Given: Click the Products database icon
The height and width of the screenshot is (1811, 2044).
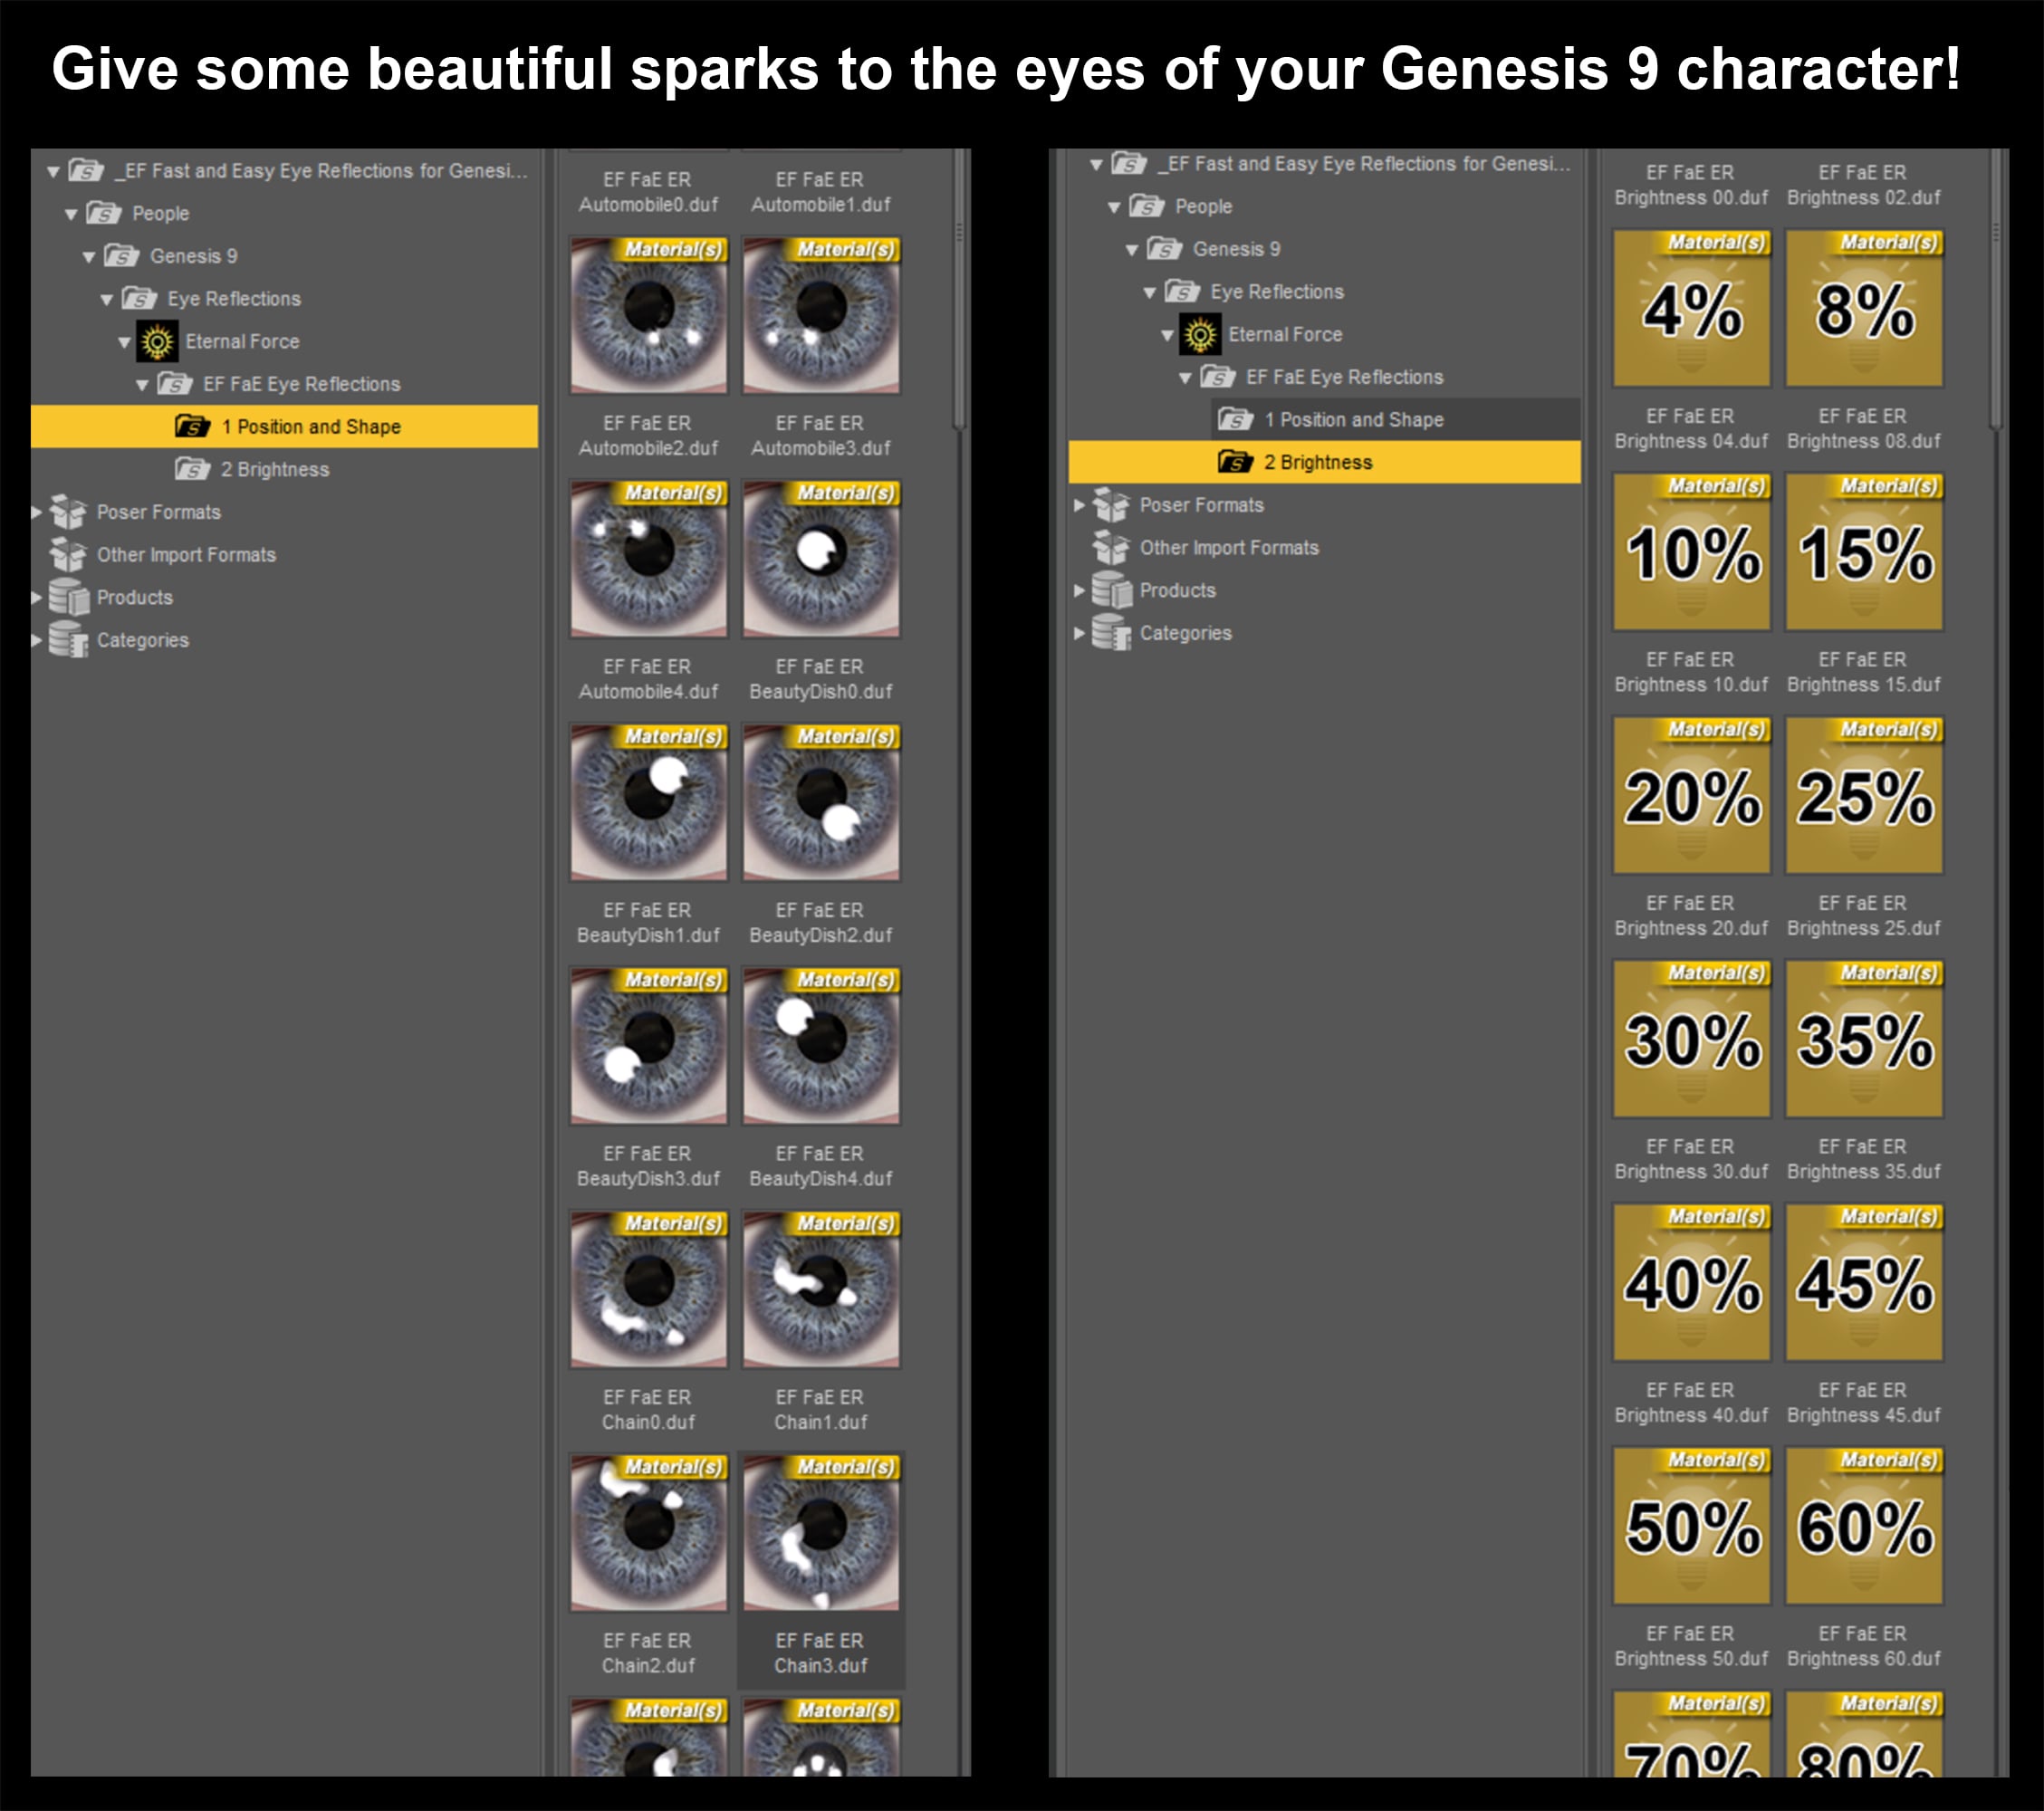Looking at the screenshot, I should pos(68,597).
